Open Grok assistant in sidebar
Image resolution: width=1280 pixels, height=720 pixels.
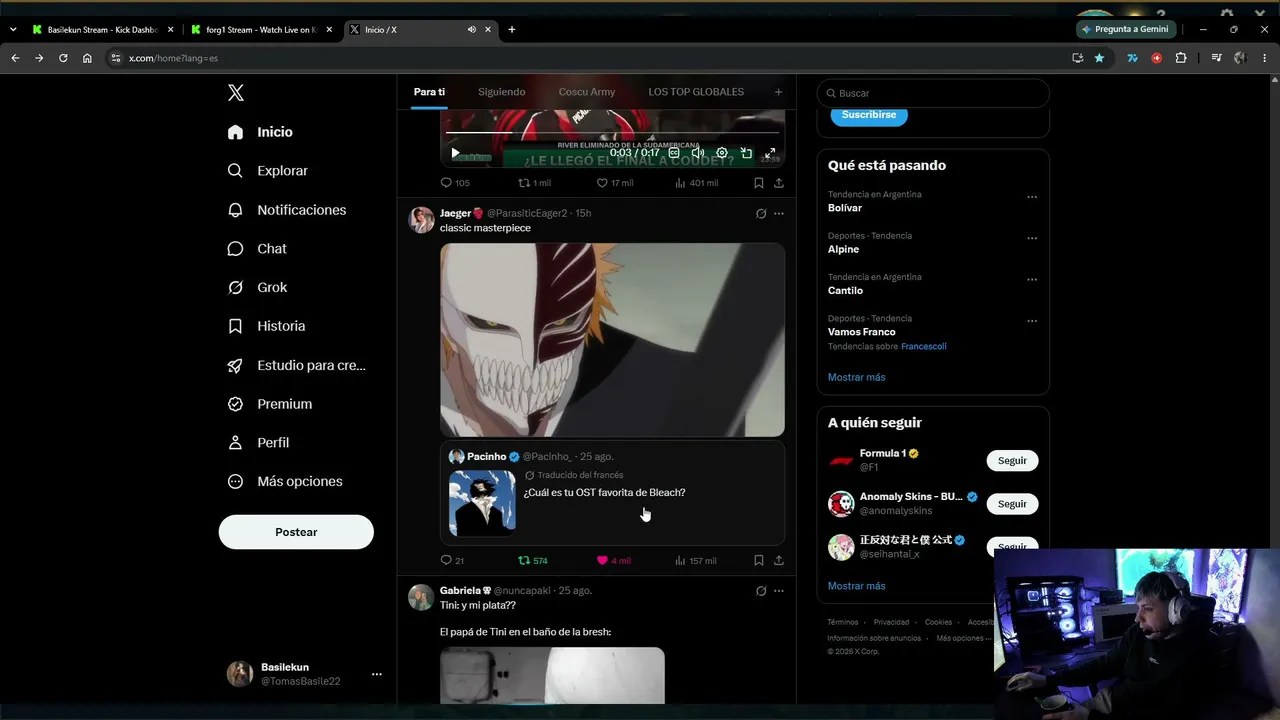coord(258,287)
